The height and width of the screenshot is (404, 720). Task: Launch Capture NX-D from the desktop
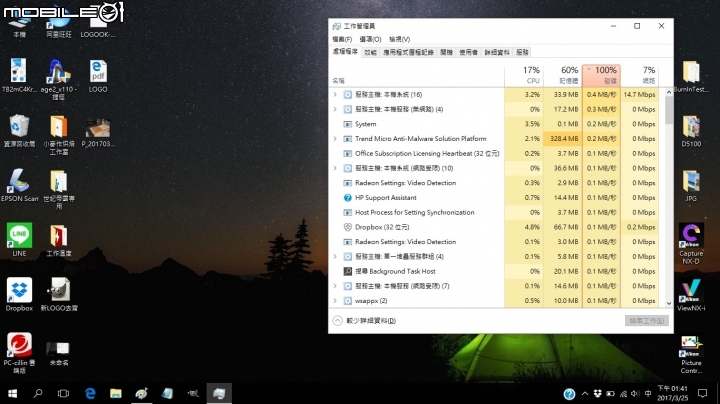[691, 244]
